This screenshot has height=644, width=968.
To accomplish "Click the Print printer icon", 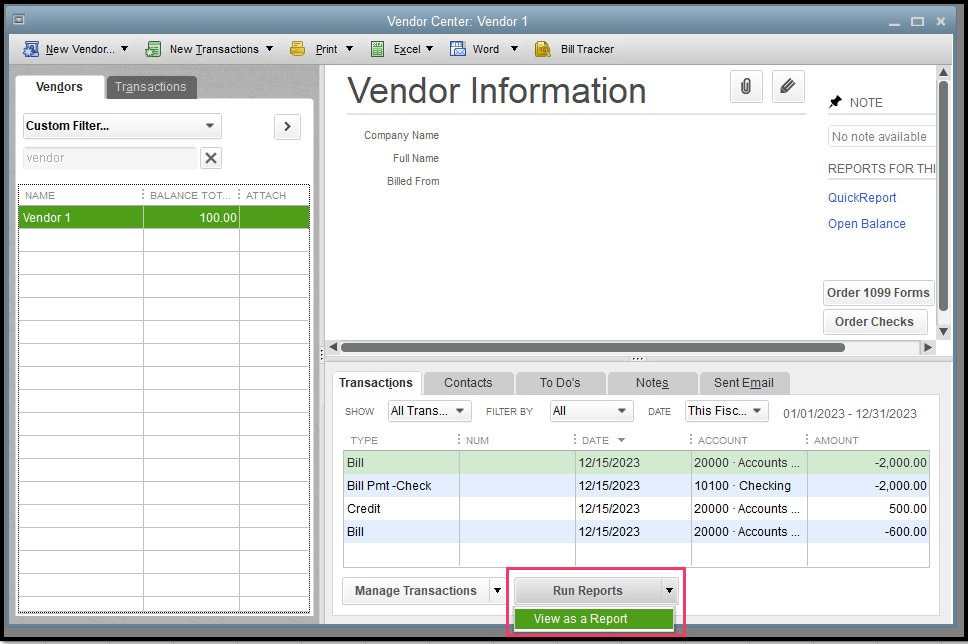I will pyautogui.click(x=298, y=49).
